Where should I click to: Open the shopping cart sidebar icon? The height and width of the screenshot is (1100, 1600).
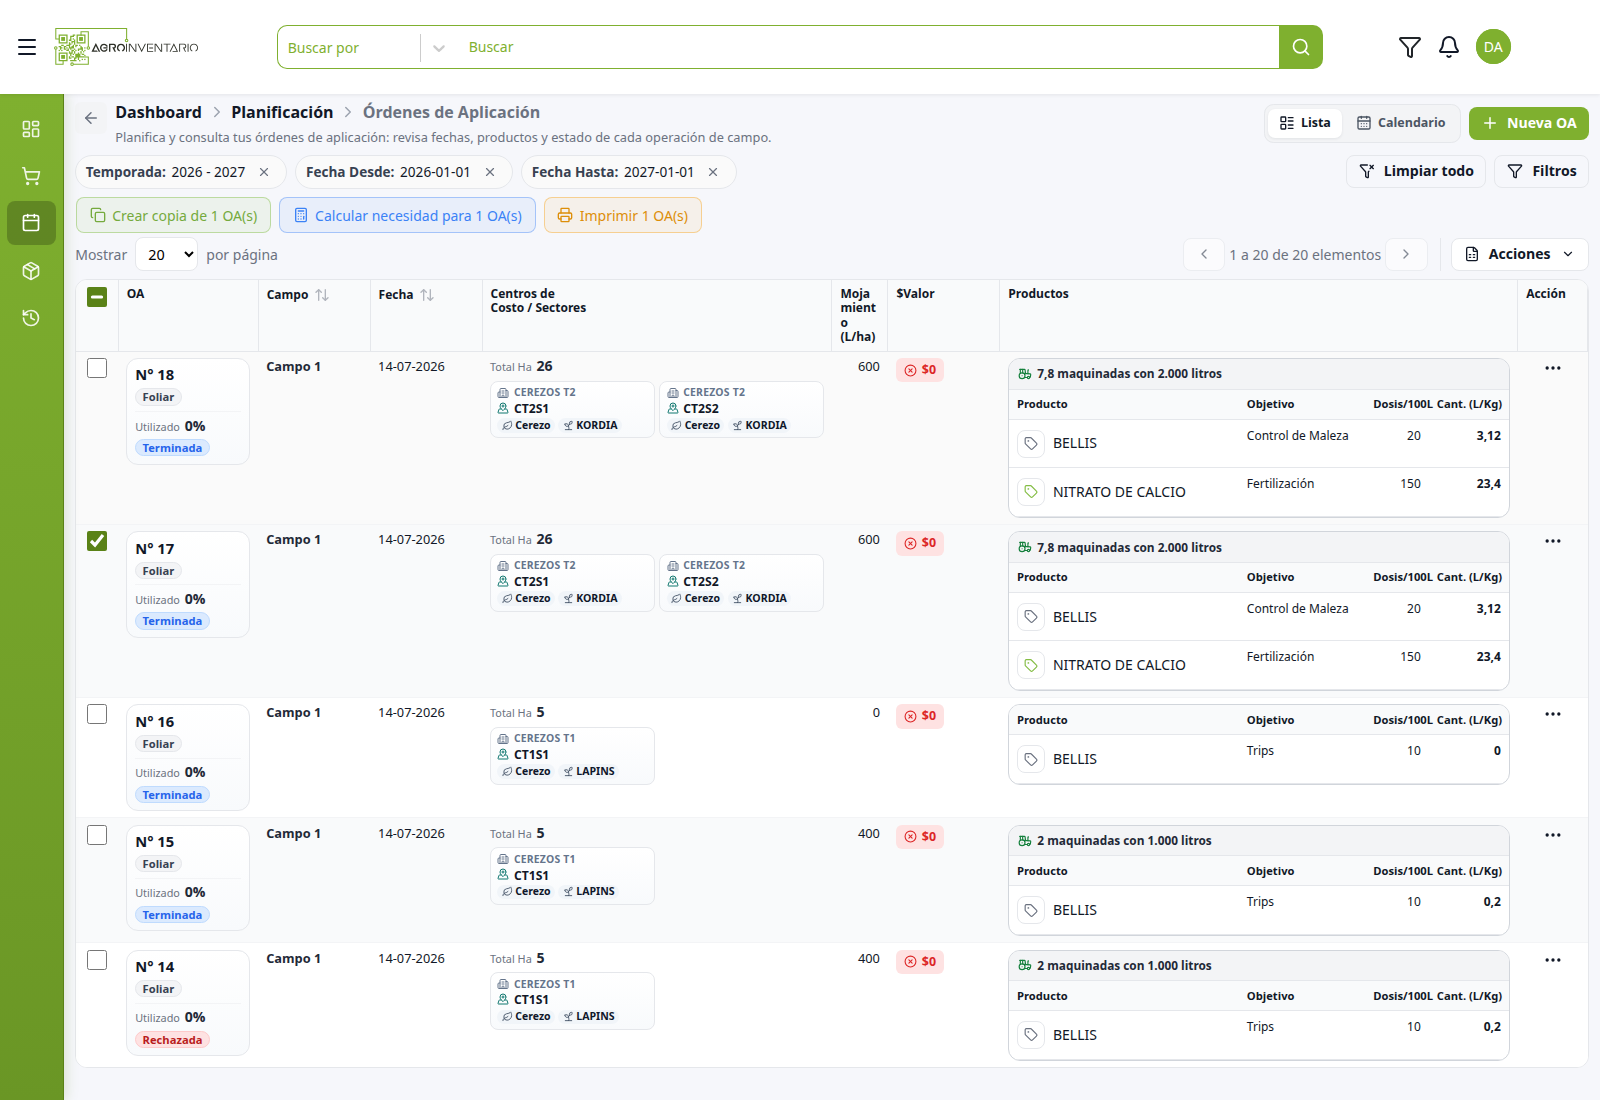click(31, 176)
